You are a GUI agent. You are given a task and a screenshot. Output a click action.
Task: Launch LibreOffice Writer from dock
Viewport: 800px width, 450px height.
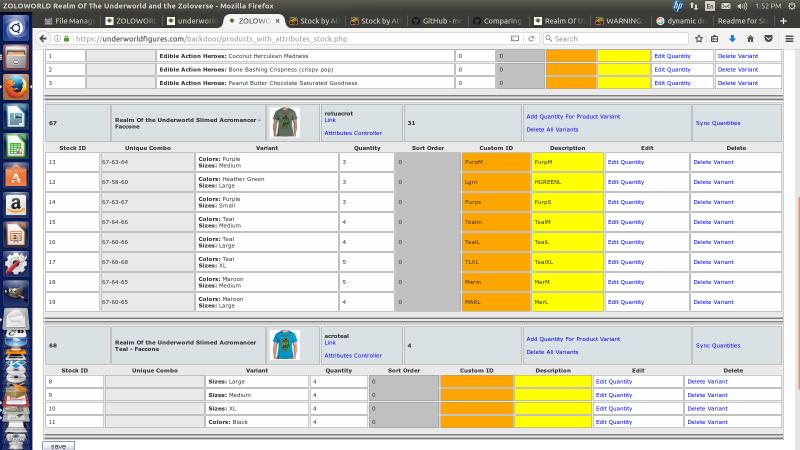[x=16, y=117]
